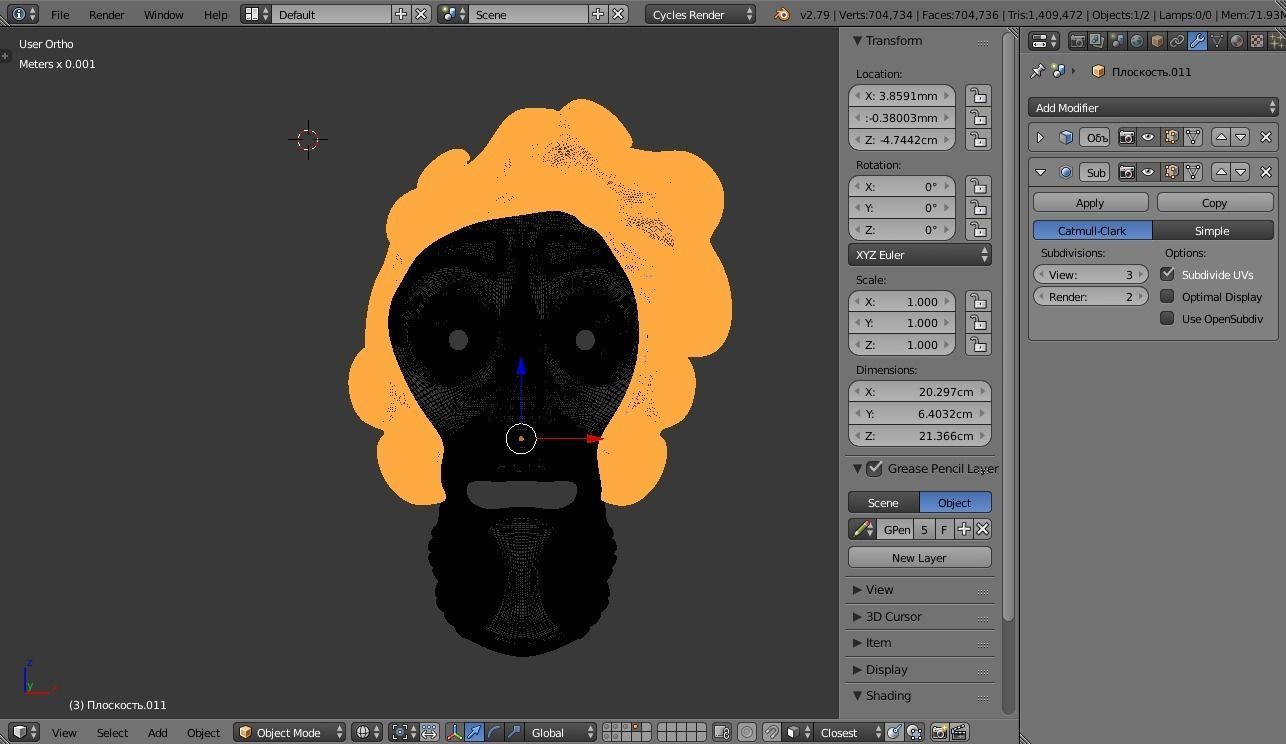Switch grease pencil source to Scene

tap(883, 503)
